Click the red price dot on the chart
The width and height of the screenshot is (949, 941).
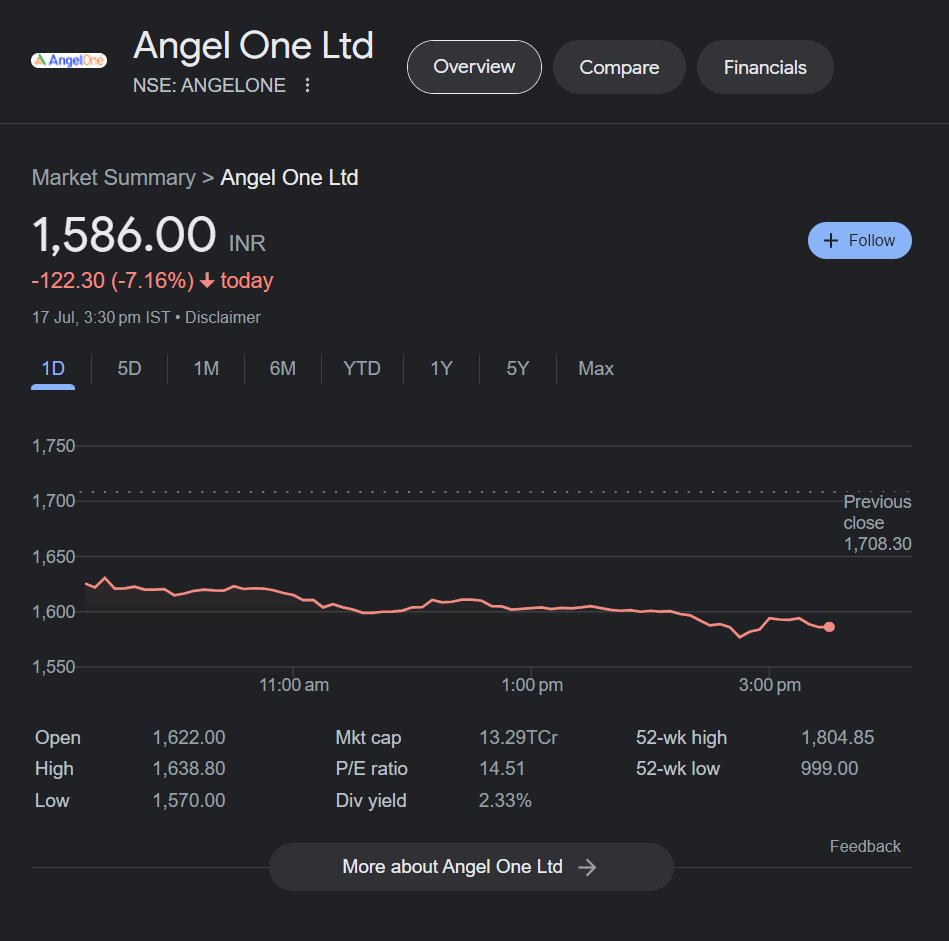click(x=829, y=627)
